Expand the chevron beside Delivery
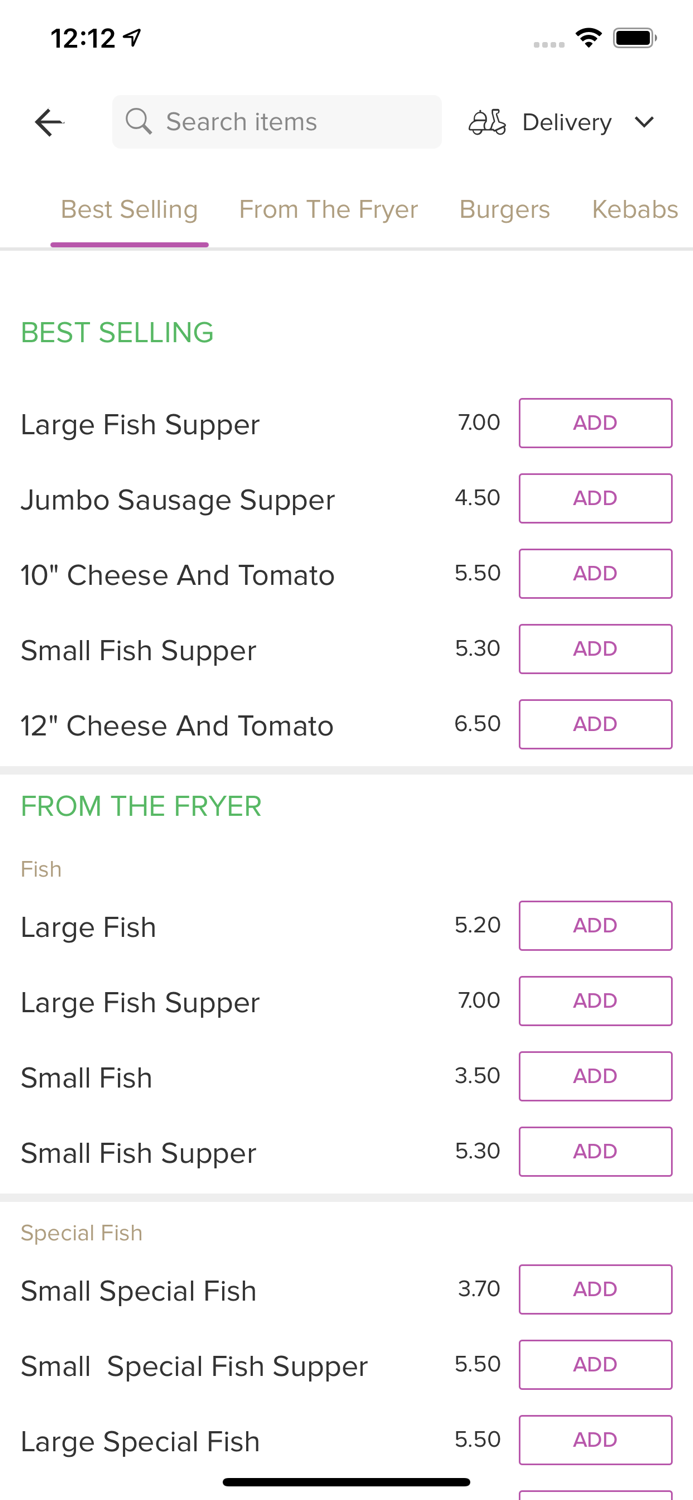 pos(645,122)
